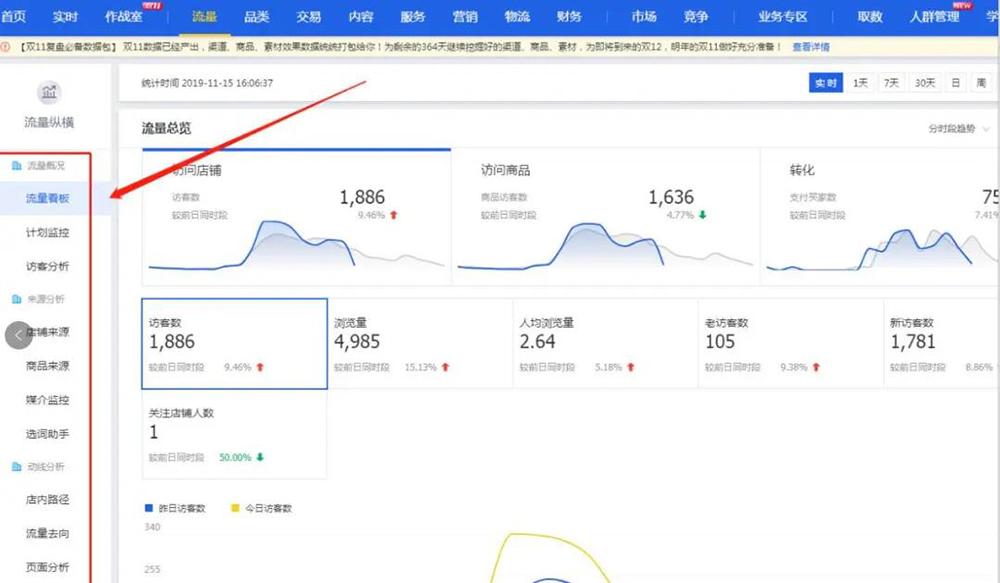
Task: Select the 浏览量 4,985 metric card
Action: click(420, 343)
